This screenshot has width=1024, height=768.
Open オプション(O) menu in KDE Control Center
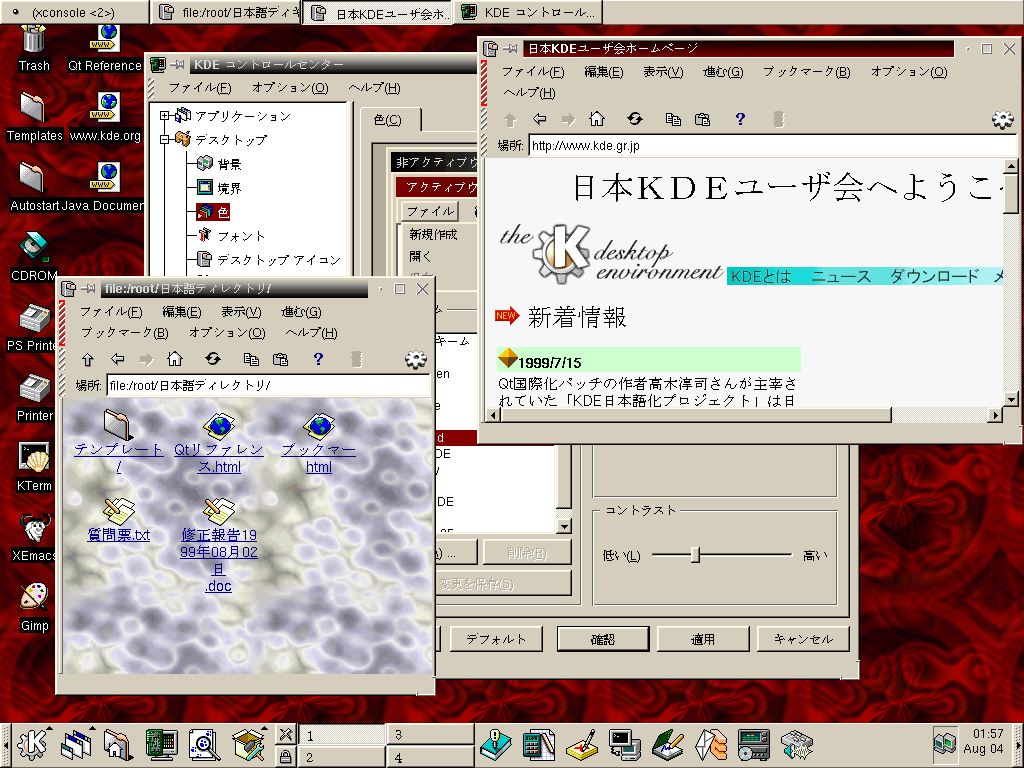tap(289, 88)
